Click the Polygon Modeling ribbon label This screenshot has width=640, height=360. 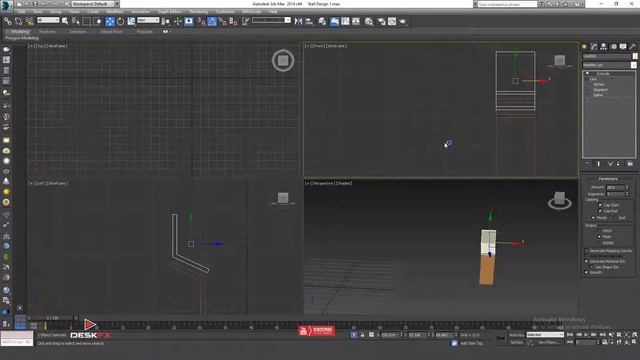[x=22, y=38]
